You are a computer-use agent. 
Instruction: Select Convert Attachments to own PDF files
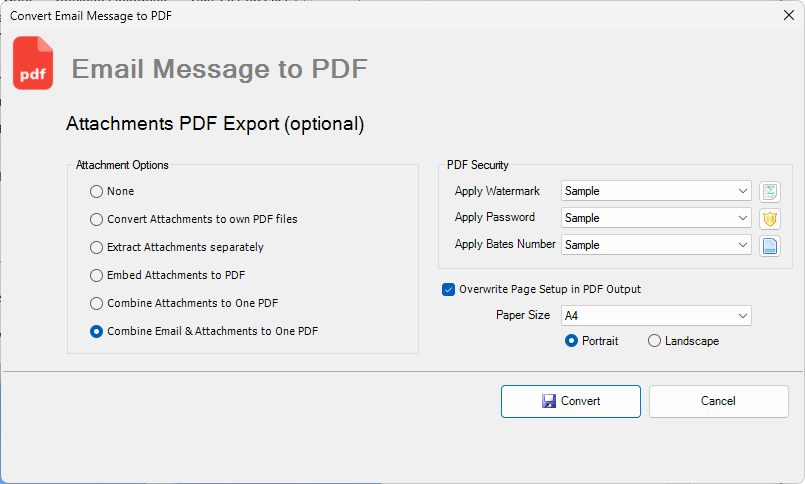click(97, 219)
